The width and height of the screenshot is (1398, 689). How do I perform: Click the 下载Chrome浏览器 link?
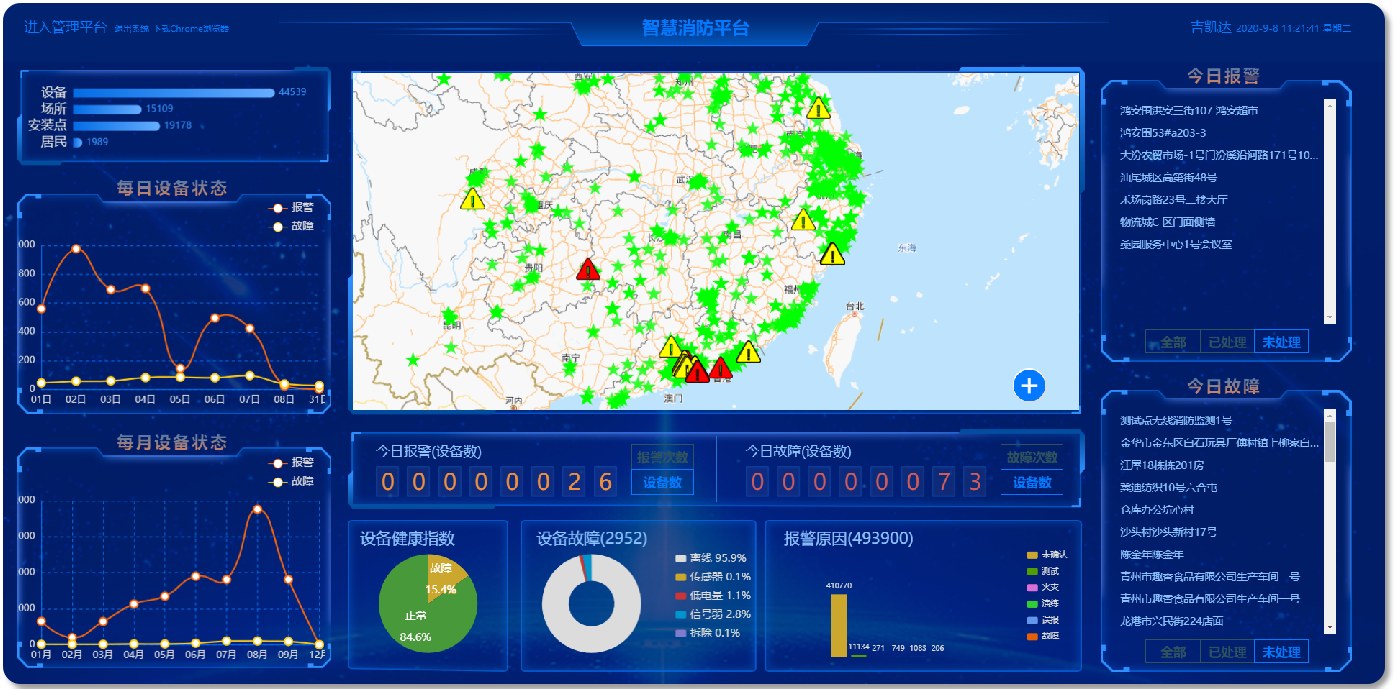(x=191, y=29)
